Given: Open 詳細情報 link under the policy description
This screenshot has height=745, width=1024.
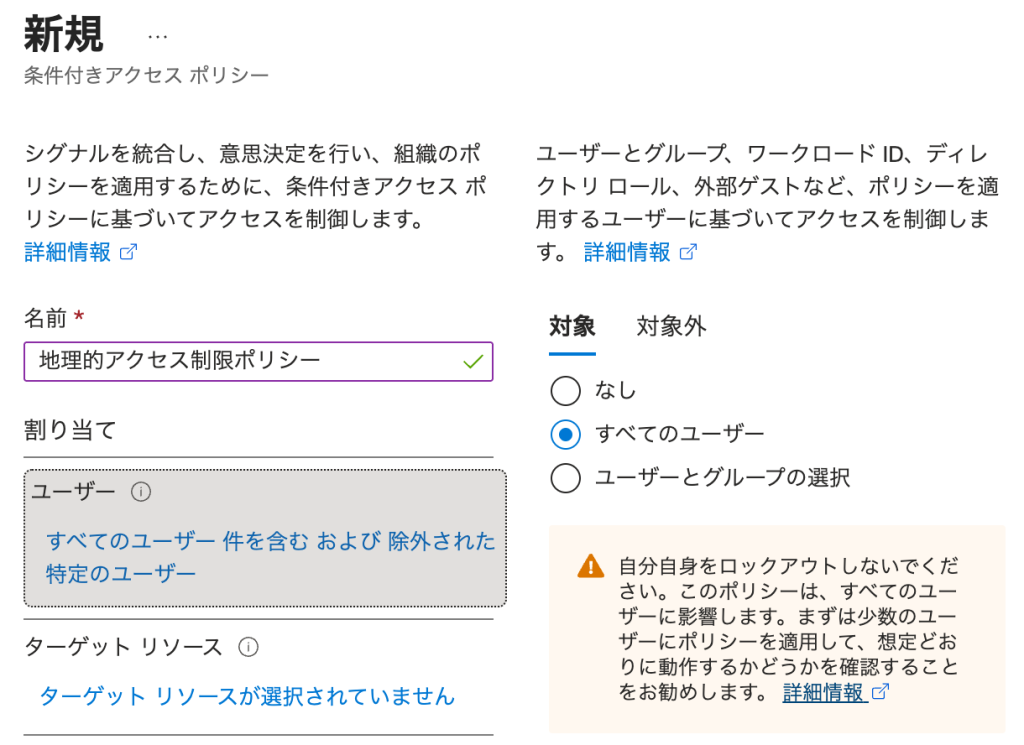Looking at the screenshot, I should [68, 252].
